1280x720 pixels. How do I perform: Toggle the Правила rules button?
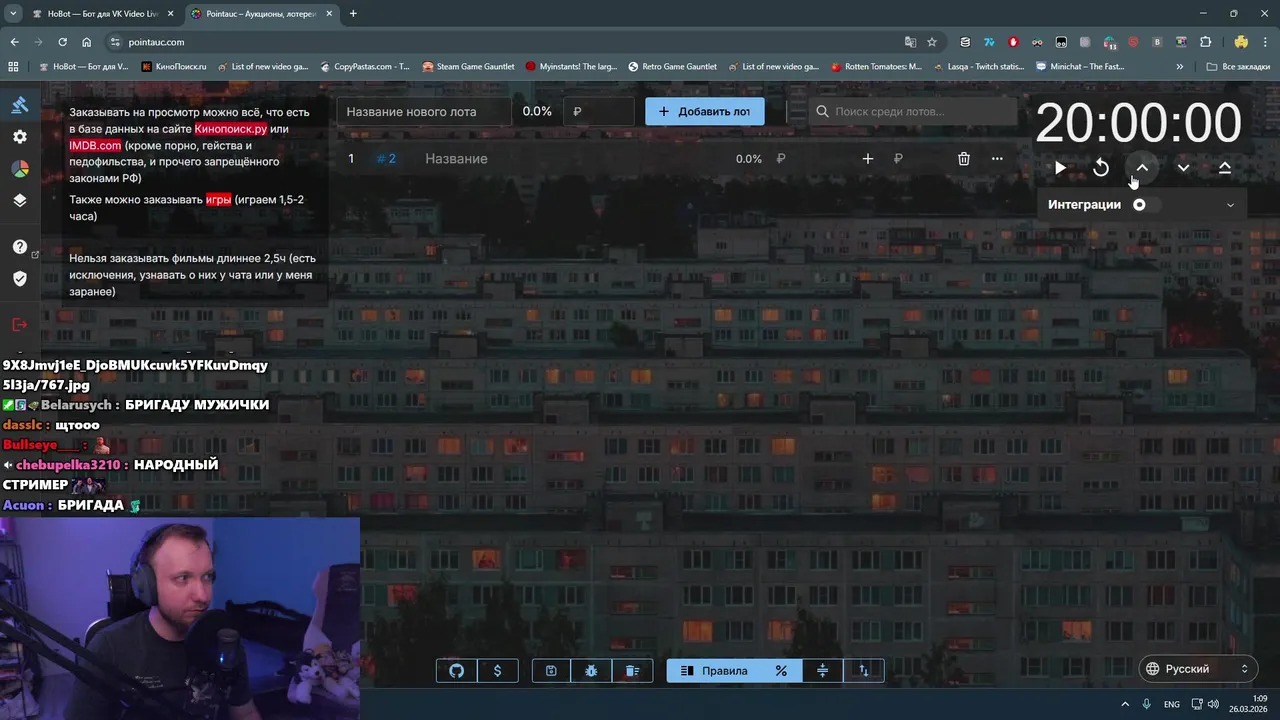[714, 671]
